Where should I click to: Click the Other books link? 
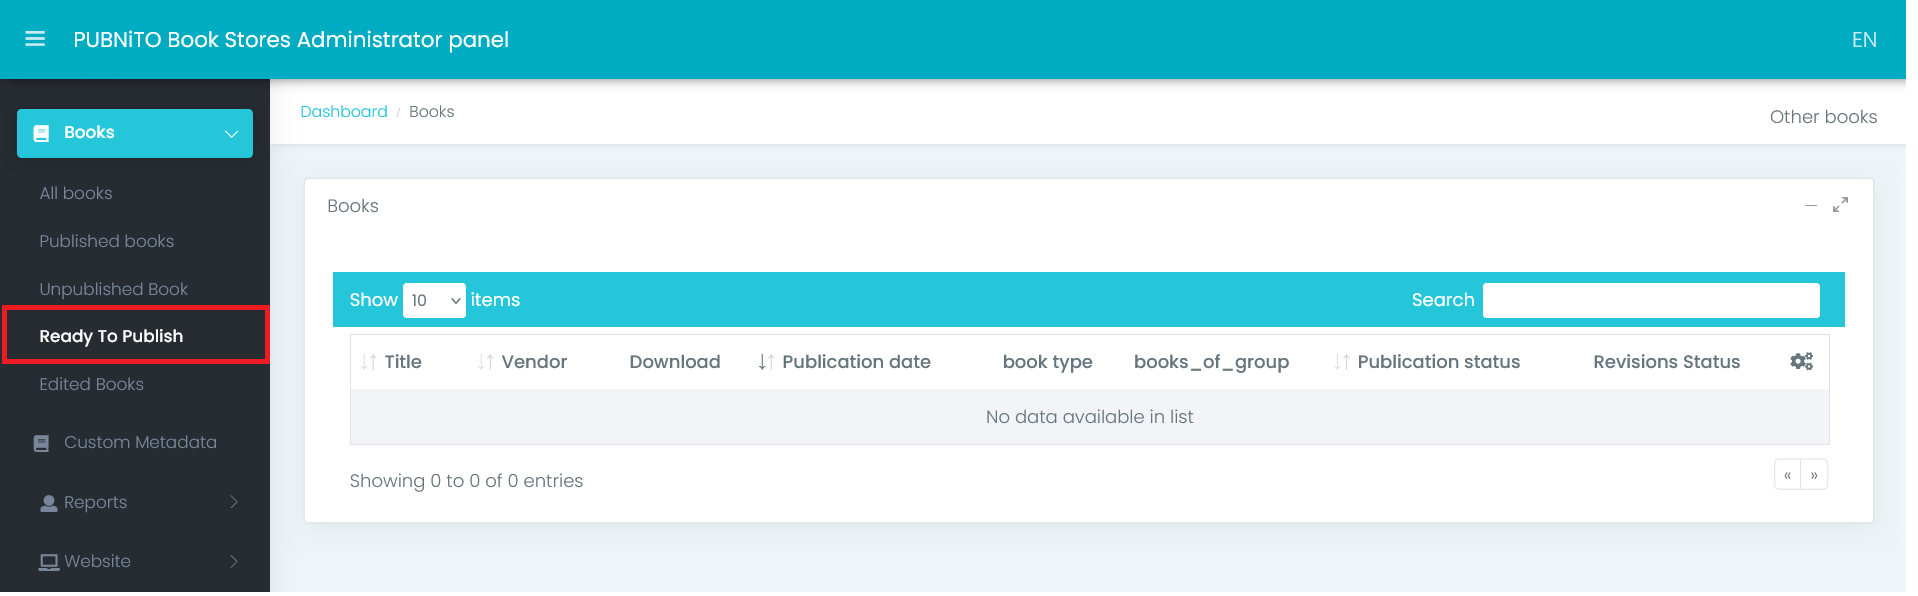(x=1822, y=117)
